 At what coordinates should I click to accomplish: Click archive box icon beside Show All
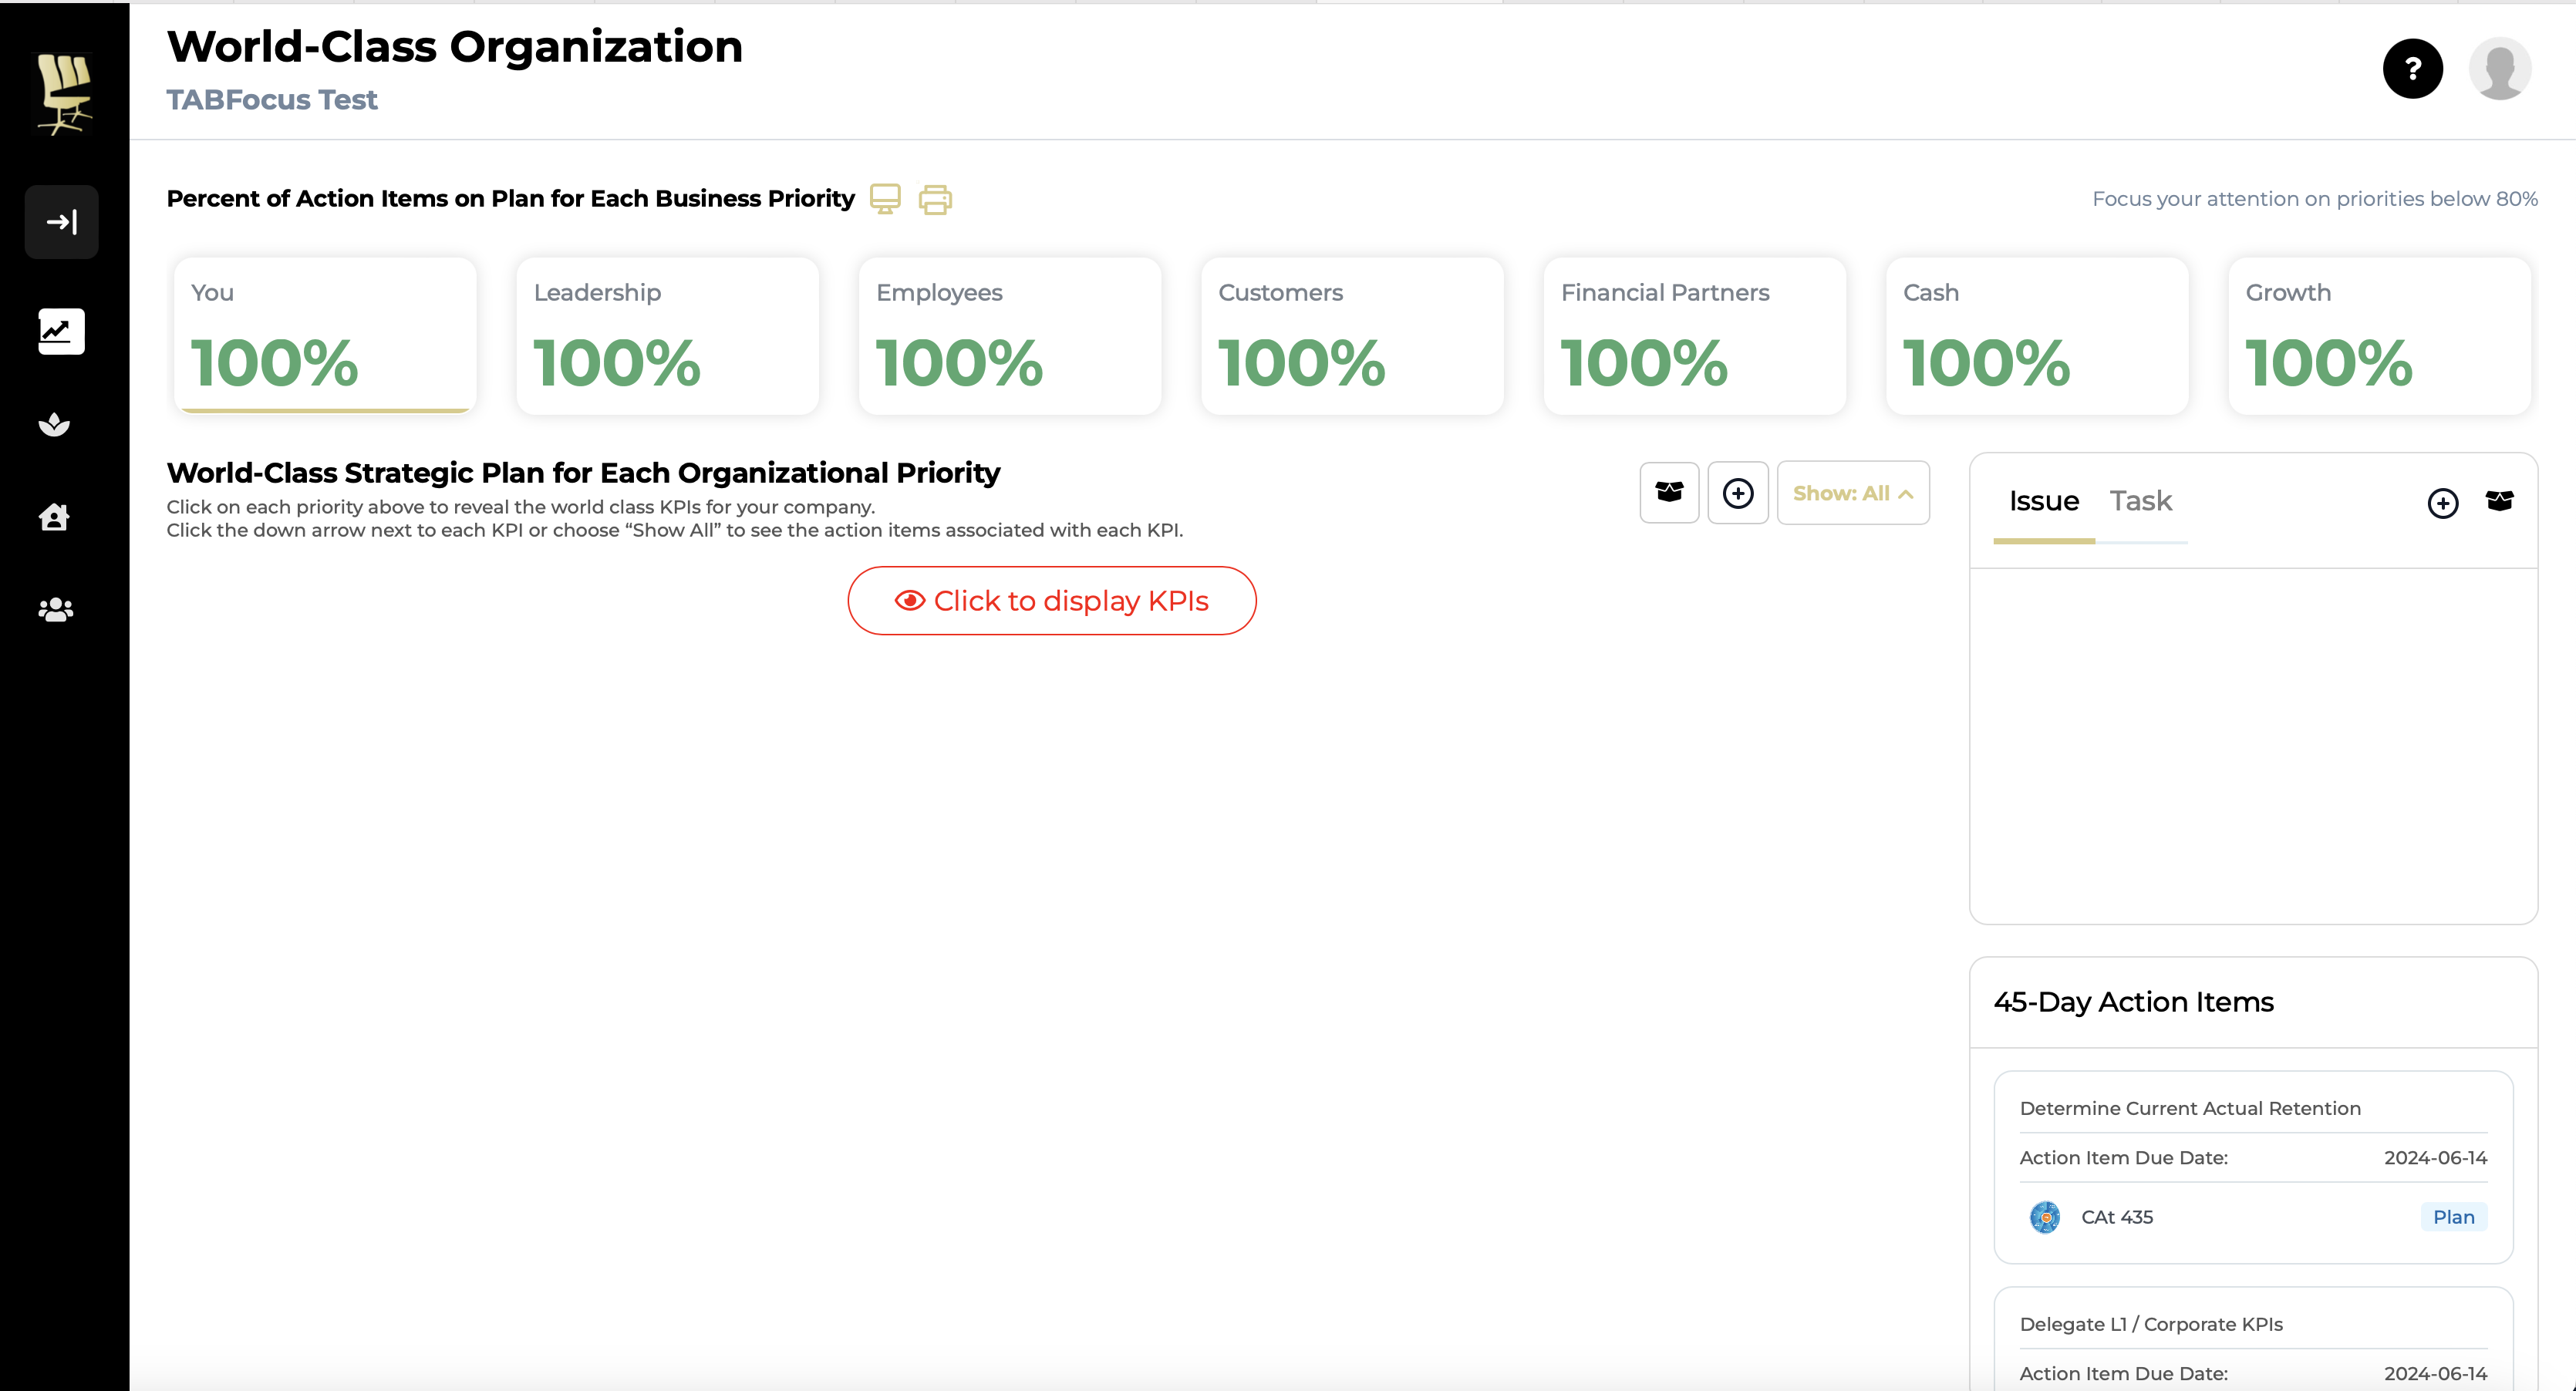coord(1669,492)
